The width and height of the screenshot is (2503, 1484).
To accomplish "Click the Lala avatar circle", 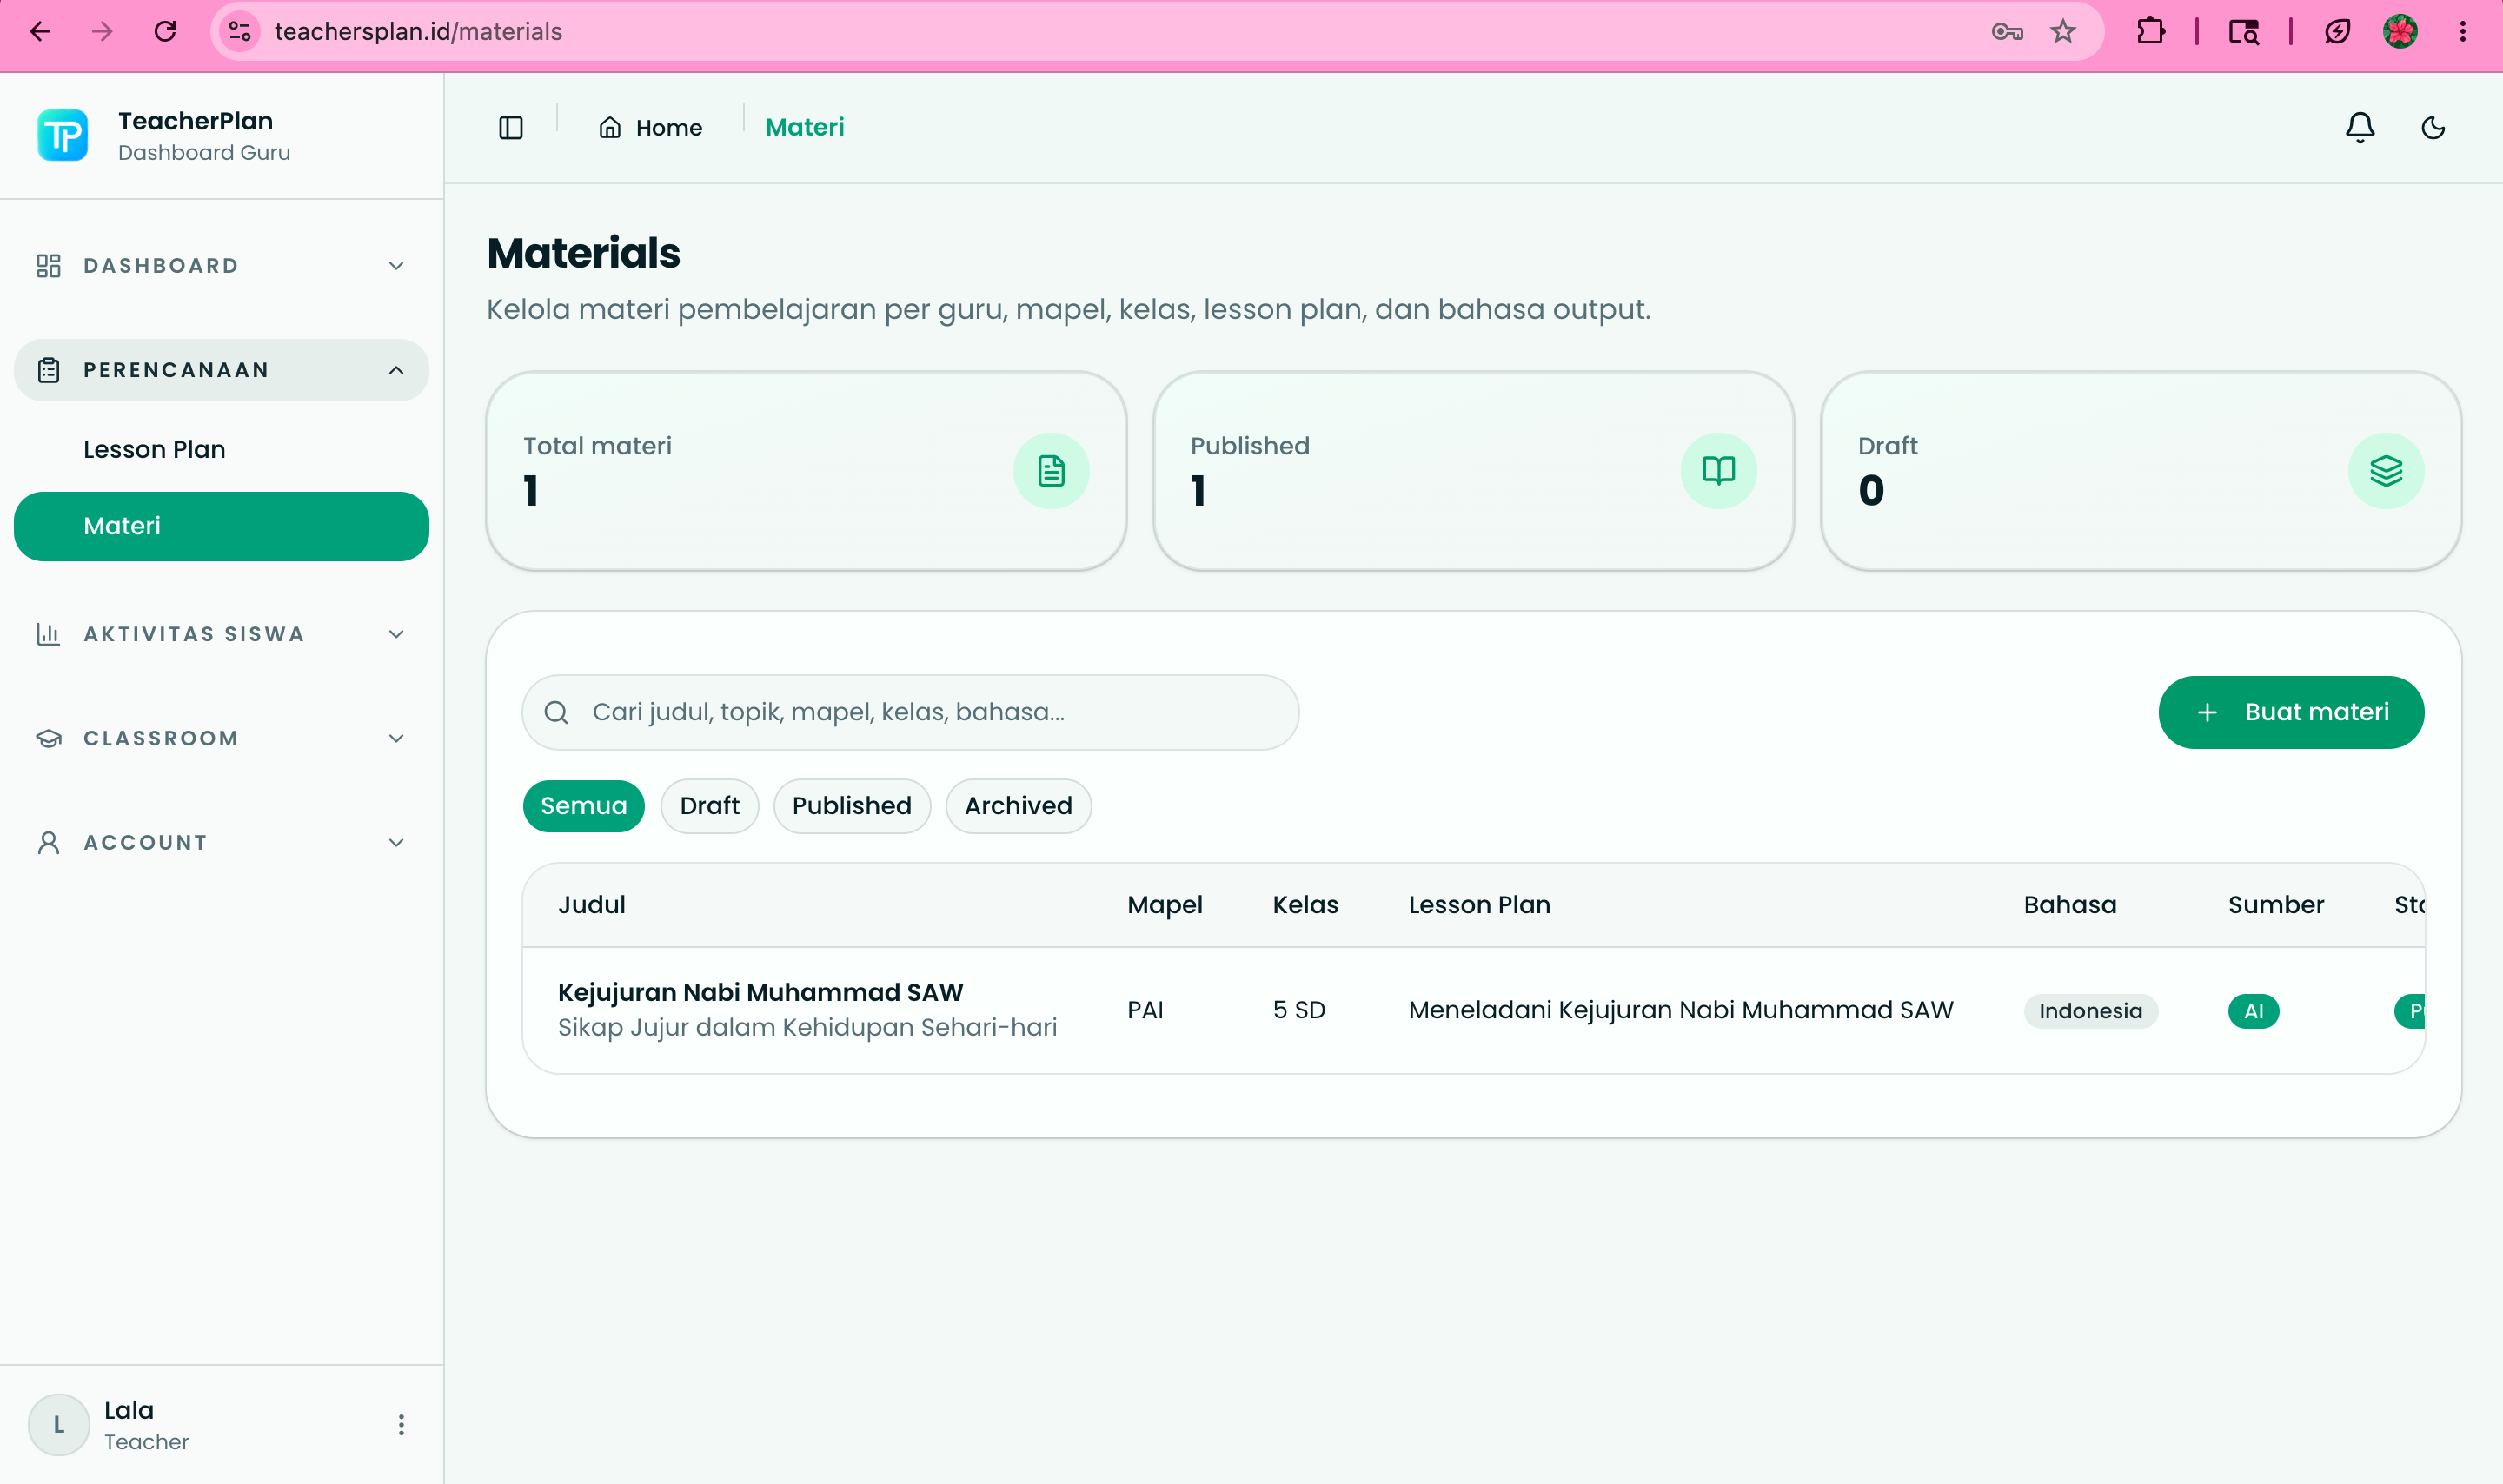I will point(59,1425).
